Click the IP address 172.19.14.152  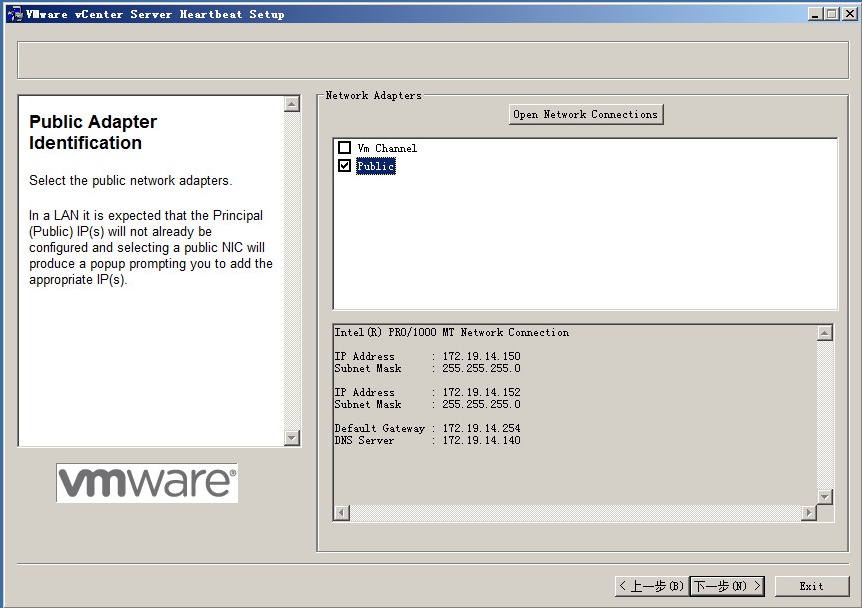click(x=481, y=392)
